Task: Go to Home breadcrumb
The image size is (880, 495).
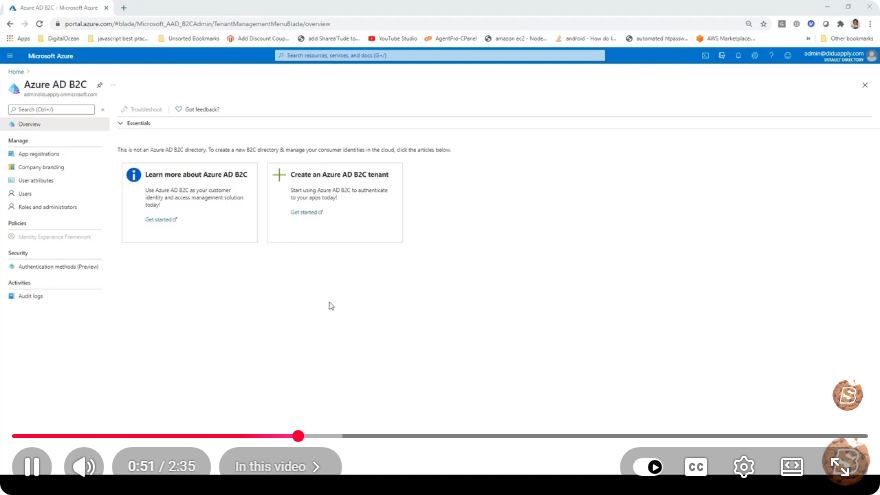Action: pos(16,72)
